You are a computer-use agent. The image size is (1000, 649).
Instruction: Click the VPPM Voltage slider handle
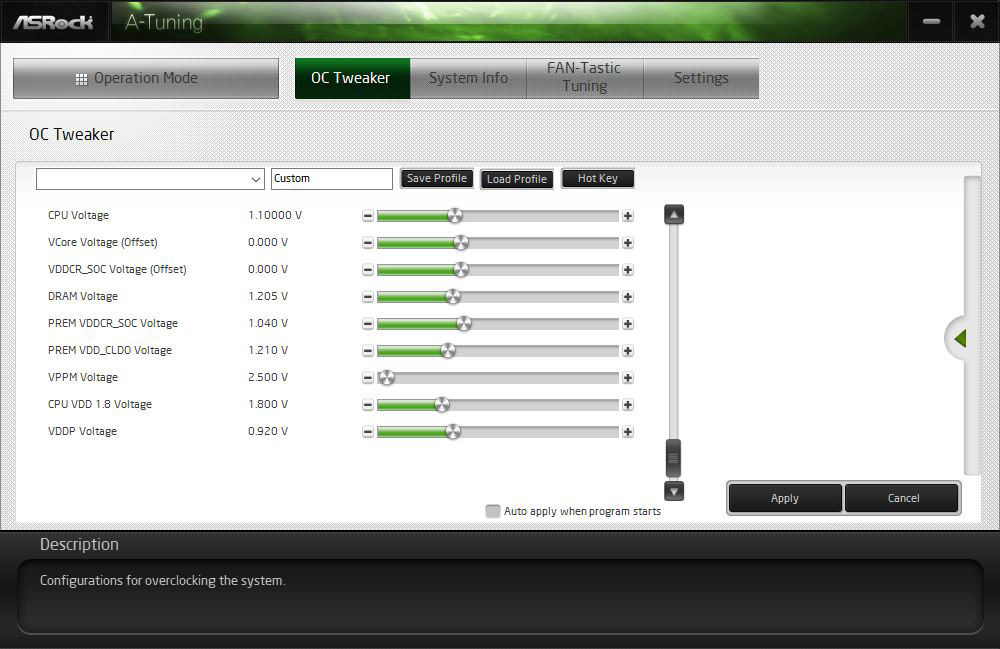pos(386,378)
